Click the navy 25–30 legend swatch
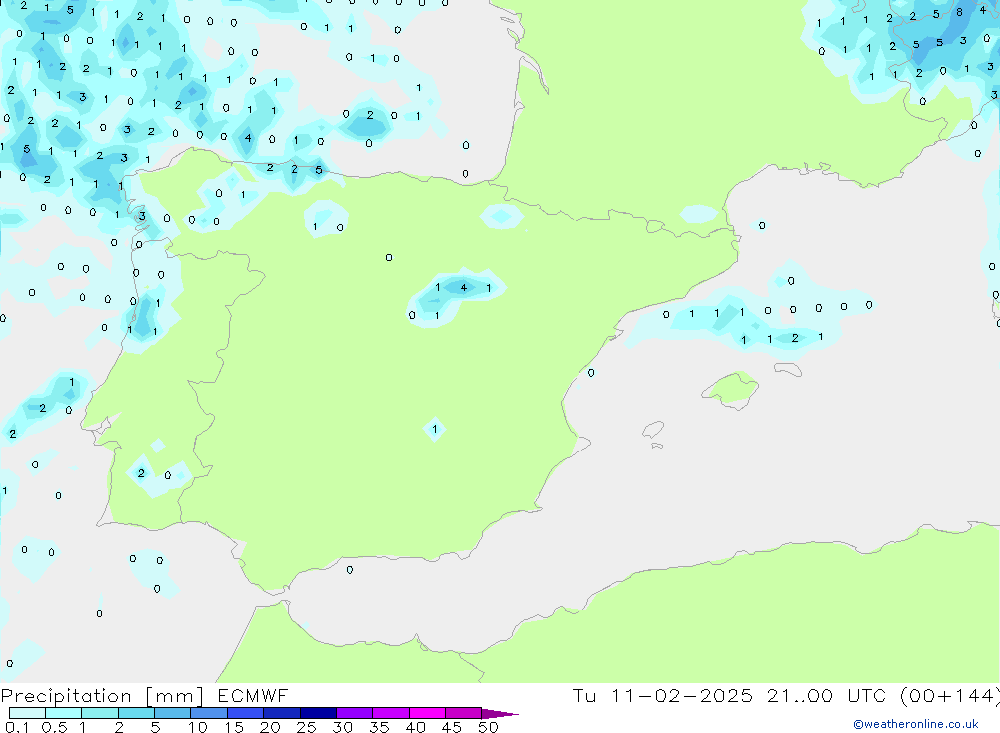Screen dimensions: 1000x733 point(318,713)
